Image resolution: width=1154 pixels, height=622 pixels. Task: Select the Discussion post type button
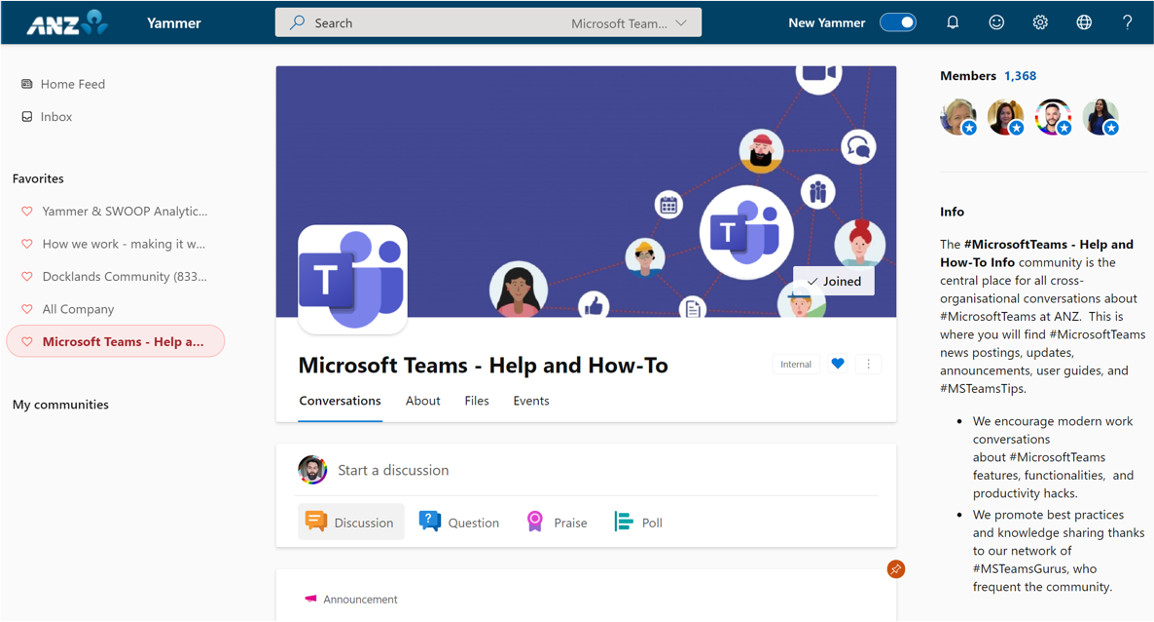tap(351, 522)
